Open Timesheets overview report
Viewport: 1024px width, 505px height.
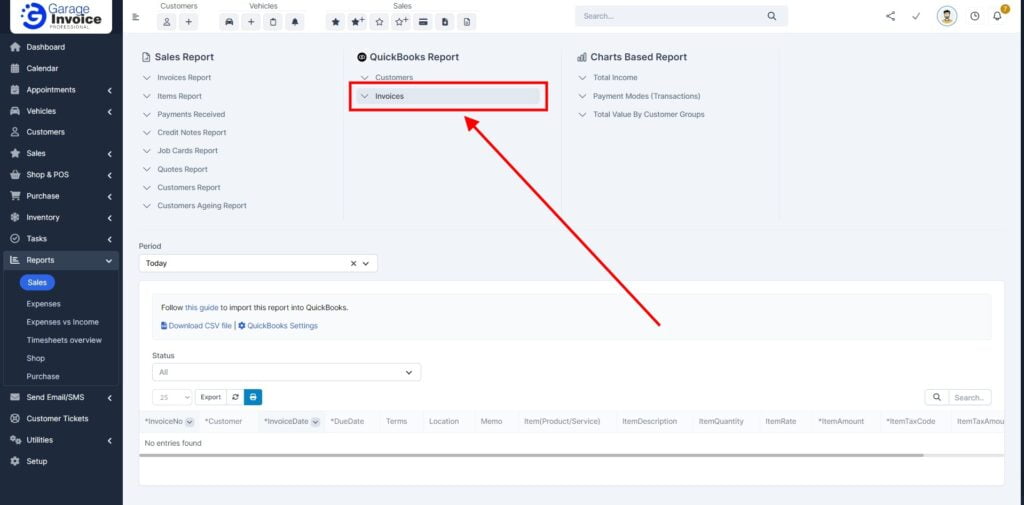click(x=64, y=340)
